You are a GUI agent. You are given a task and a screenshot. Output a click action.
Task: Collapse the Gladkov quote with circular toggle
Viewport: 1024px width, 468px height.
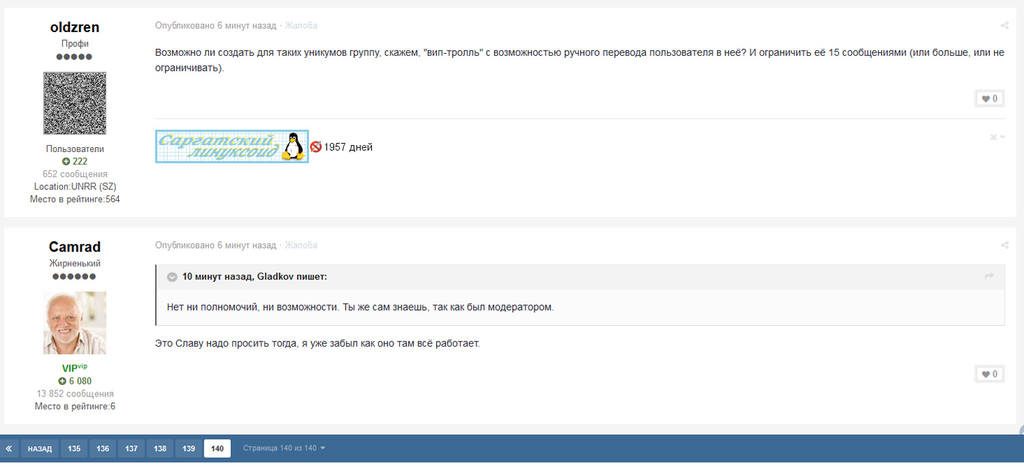[x=172, y=277]
